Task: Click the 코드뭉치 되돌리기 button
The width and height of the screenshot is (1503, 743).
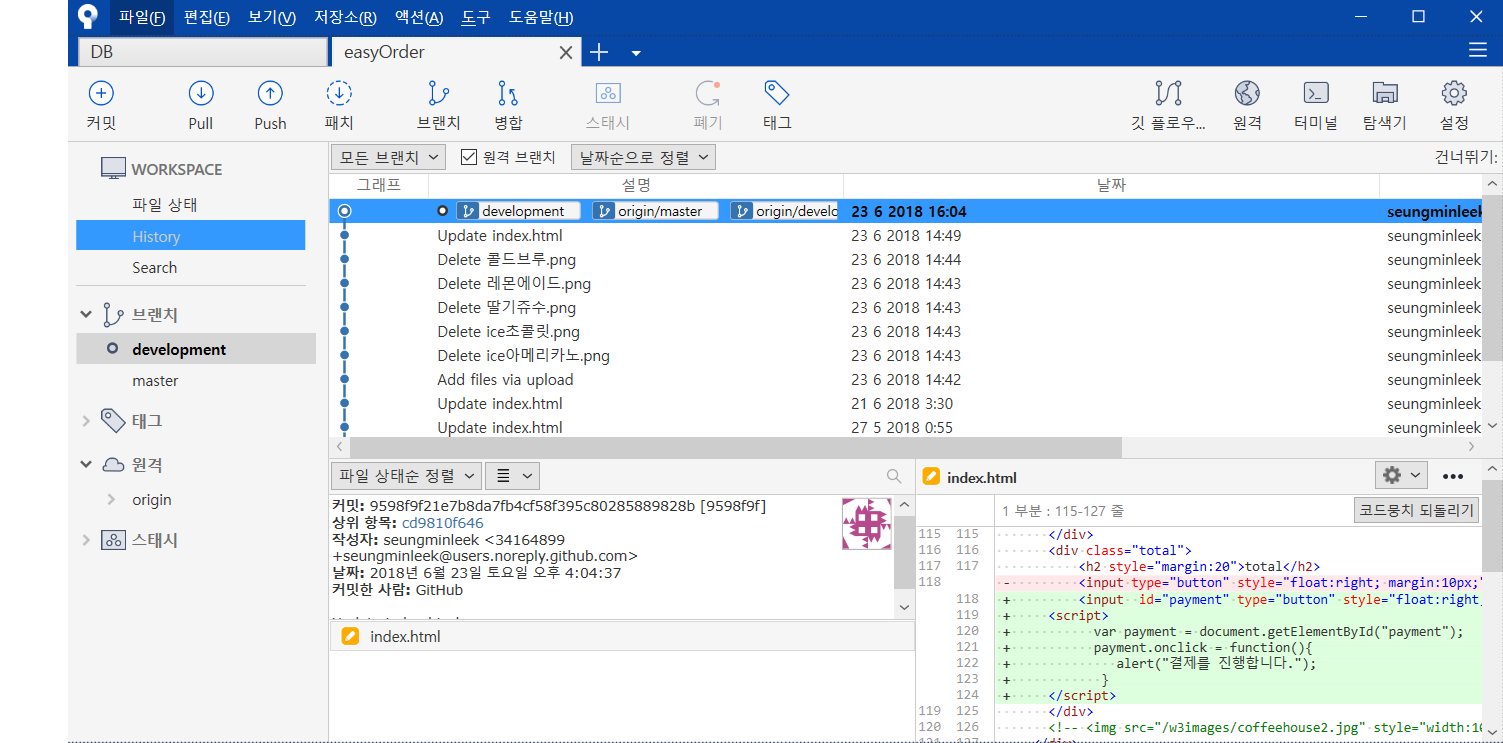Action: (x=1416, y=510)
